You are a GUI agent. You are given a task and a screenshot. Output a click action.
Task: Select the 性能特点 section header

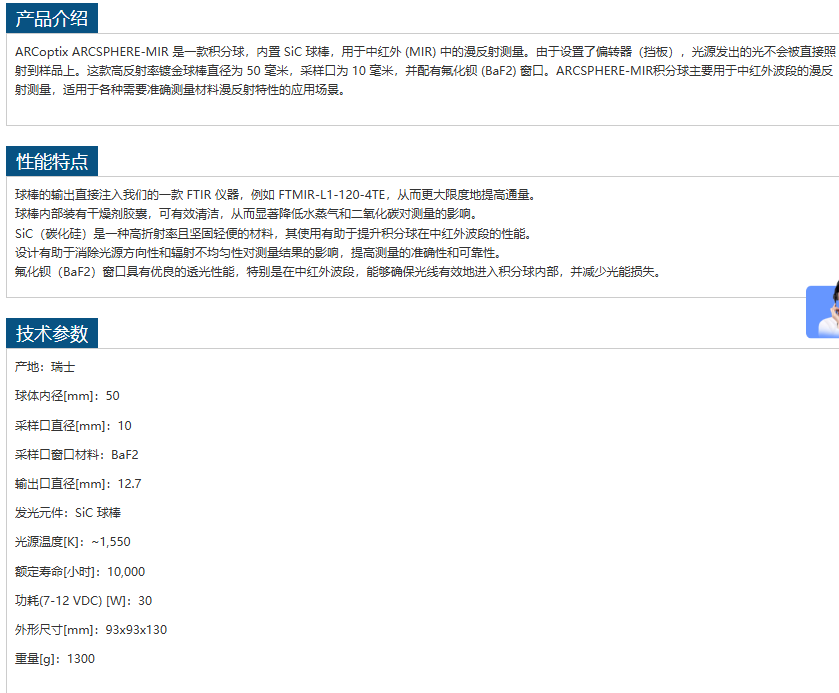point(52,162)
